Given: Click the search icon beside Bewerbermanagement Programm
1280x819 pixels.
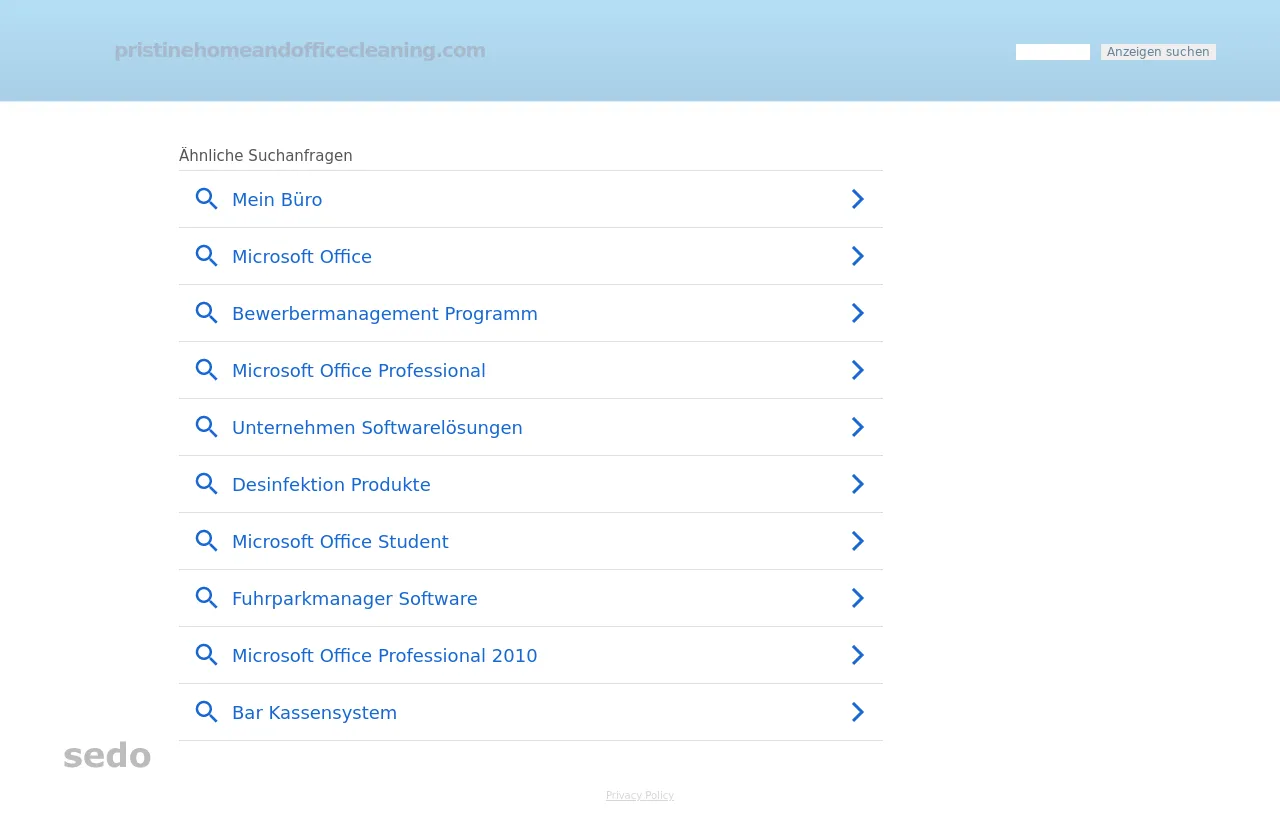Looking at the screenshot, I should pos(207,313).
